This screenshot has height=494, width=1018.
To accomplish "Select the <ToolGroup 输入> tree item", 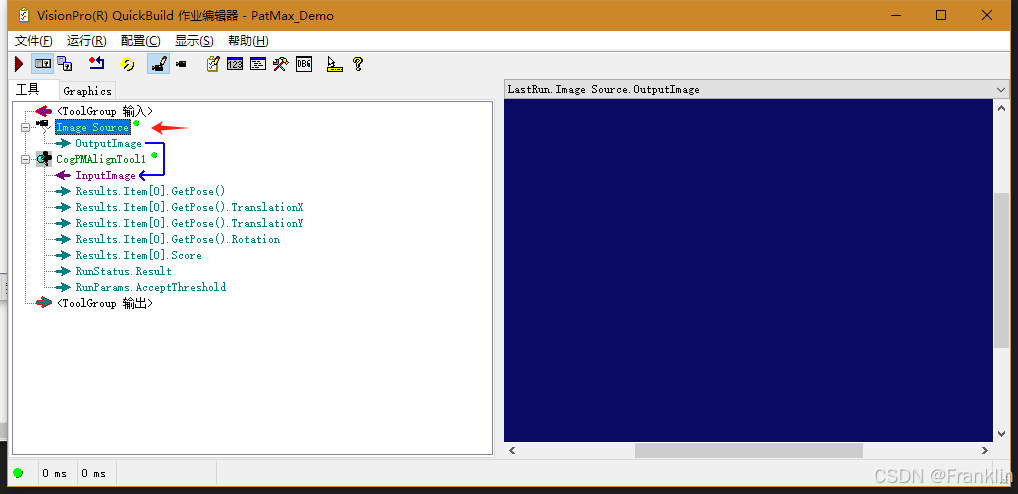I will (105, 112).
